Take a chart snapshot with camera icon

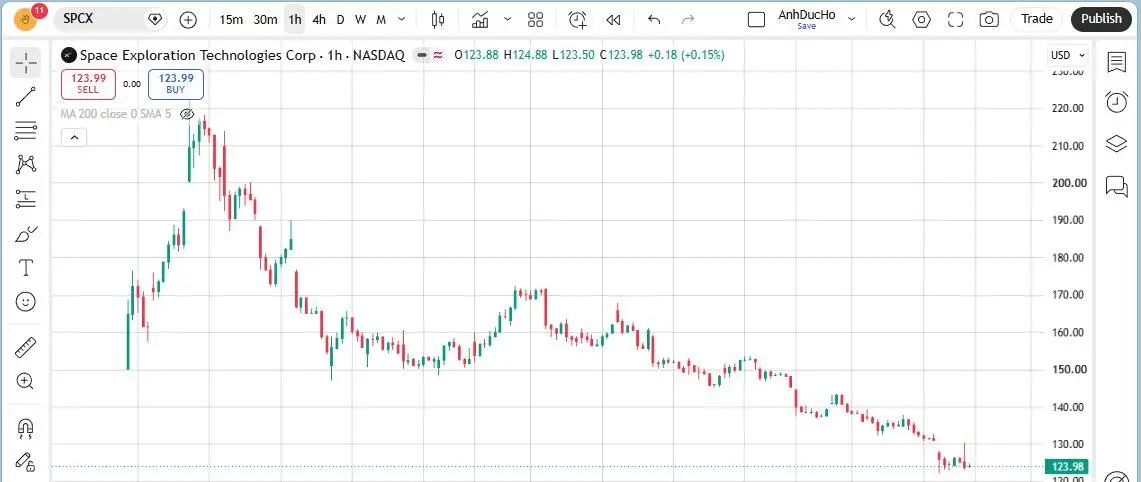click(x=989, y=20)
